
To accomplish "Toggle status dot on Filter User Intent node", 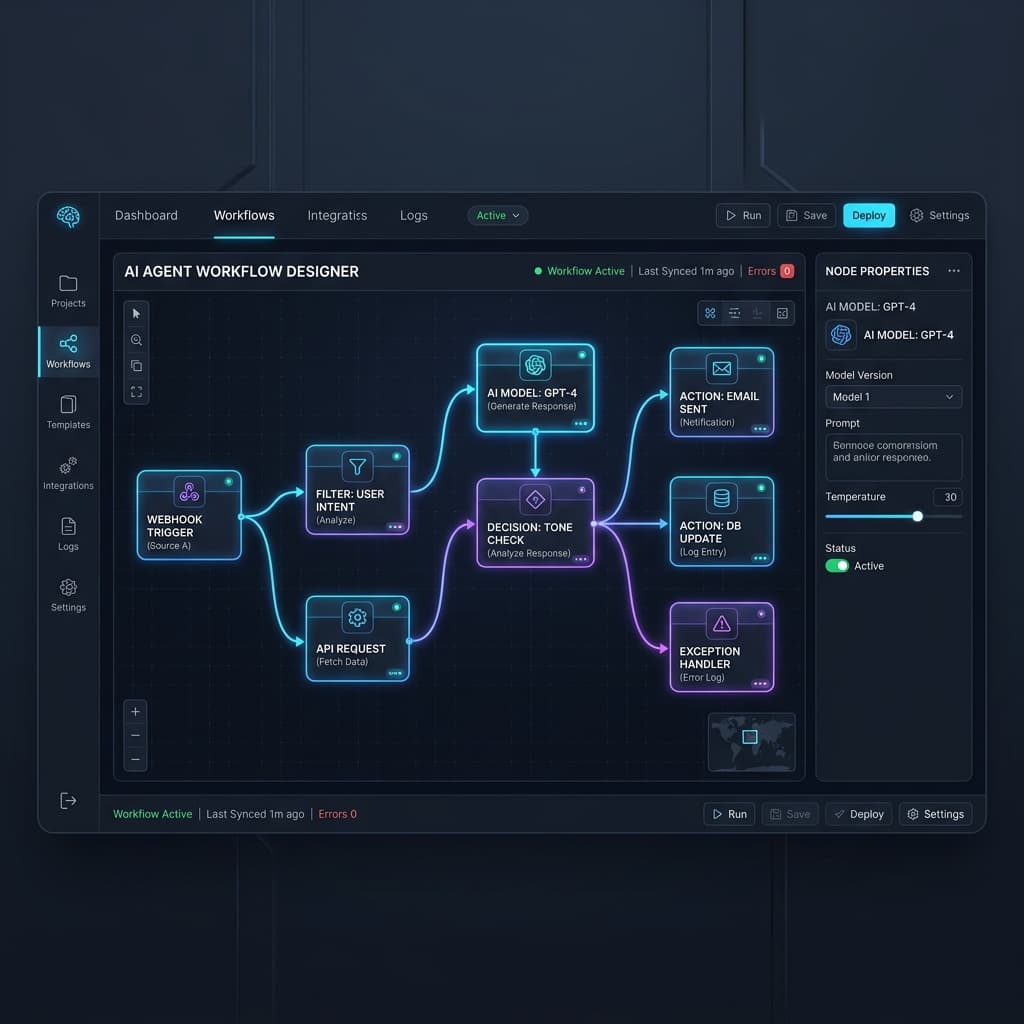I will coord(396,456).
